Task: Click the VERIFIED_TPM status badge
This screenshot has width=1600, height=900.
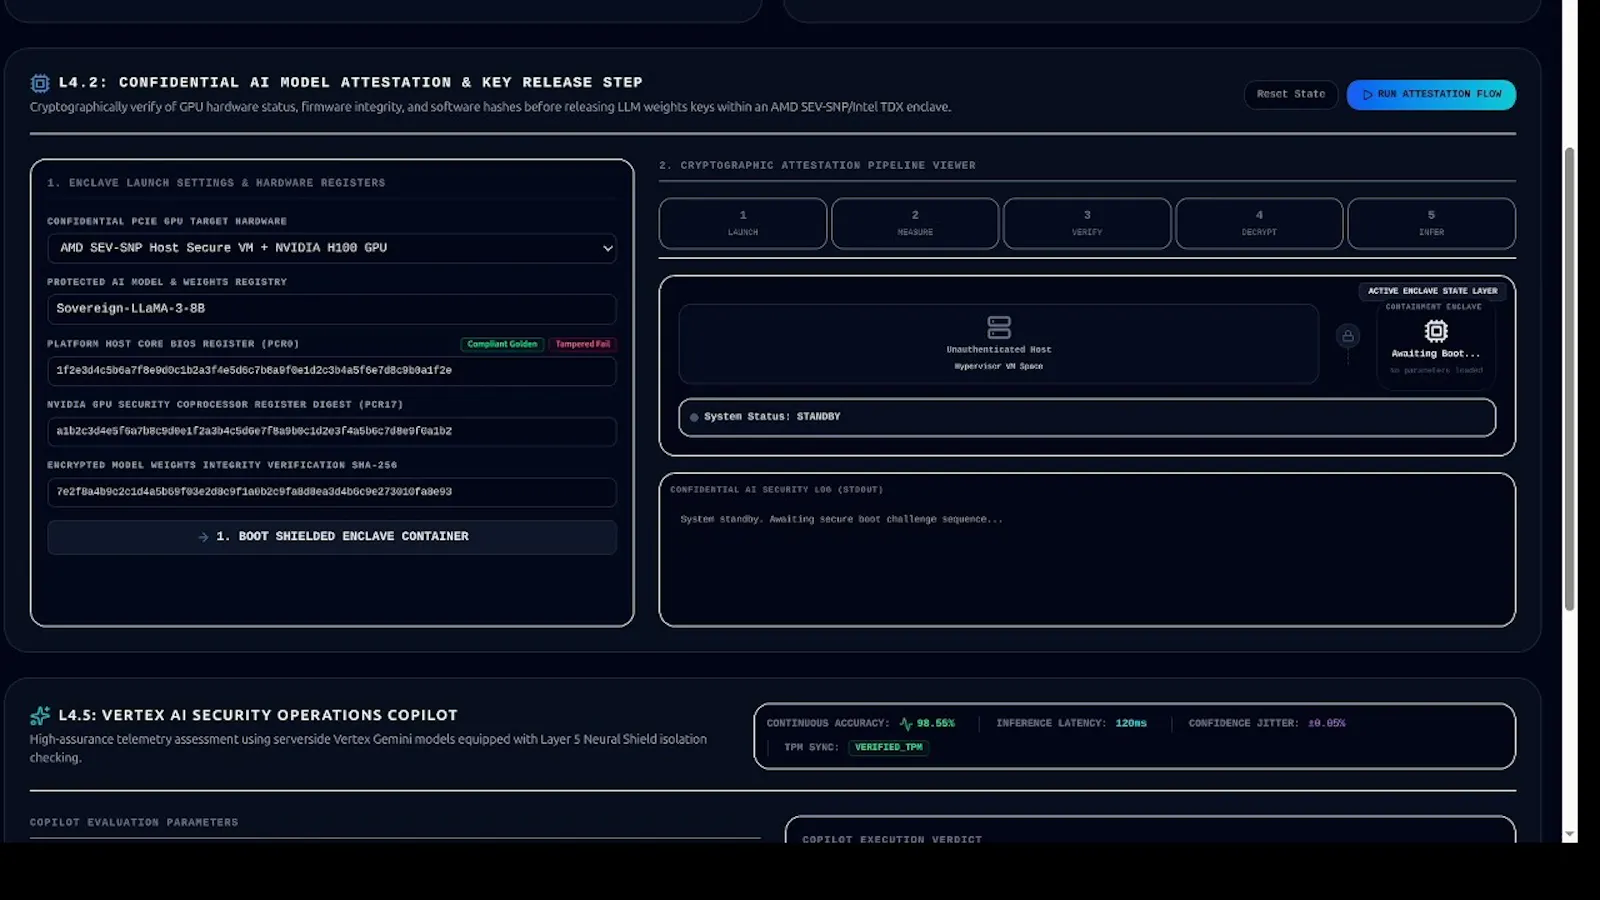Action: tap(888, 747)
